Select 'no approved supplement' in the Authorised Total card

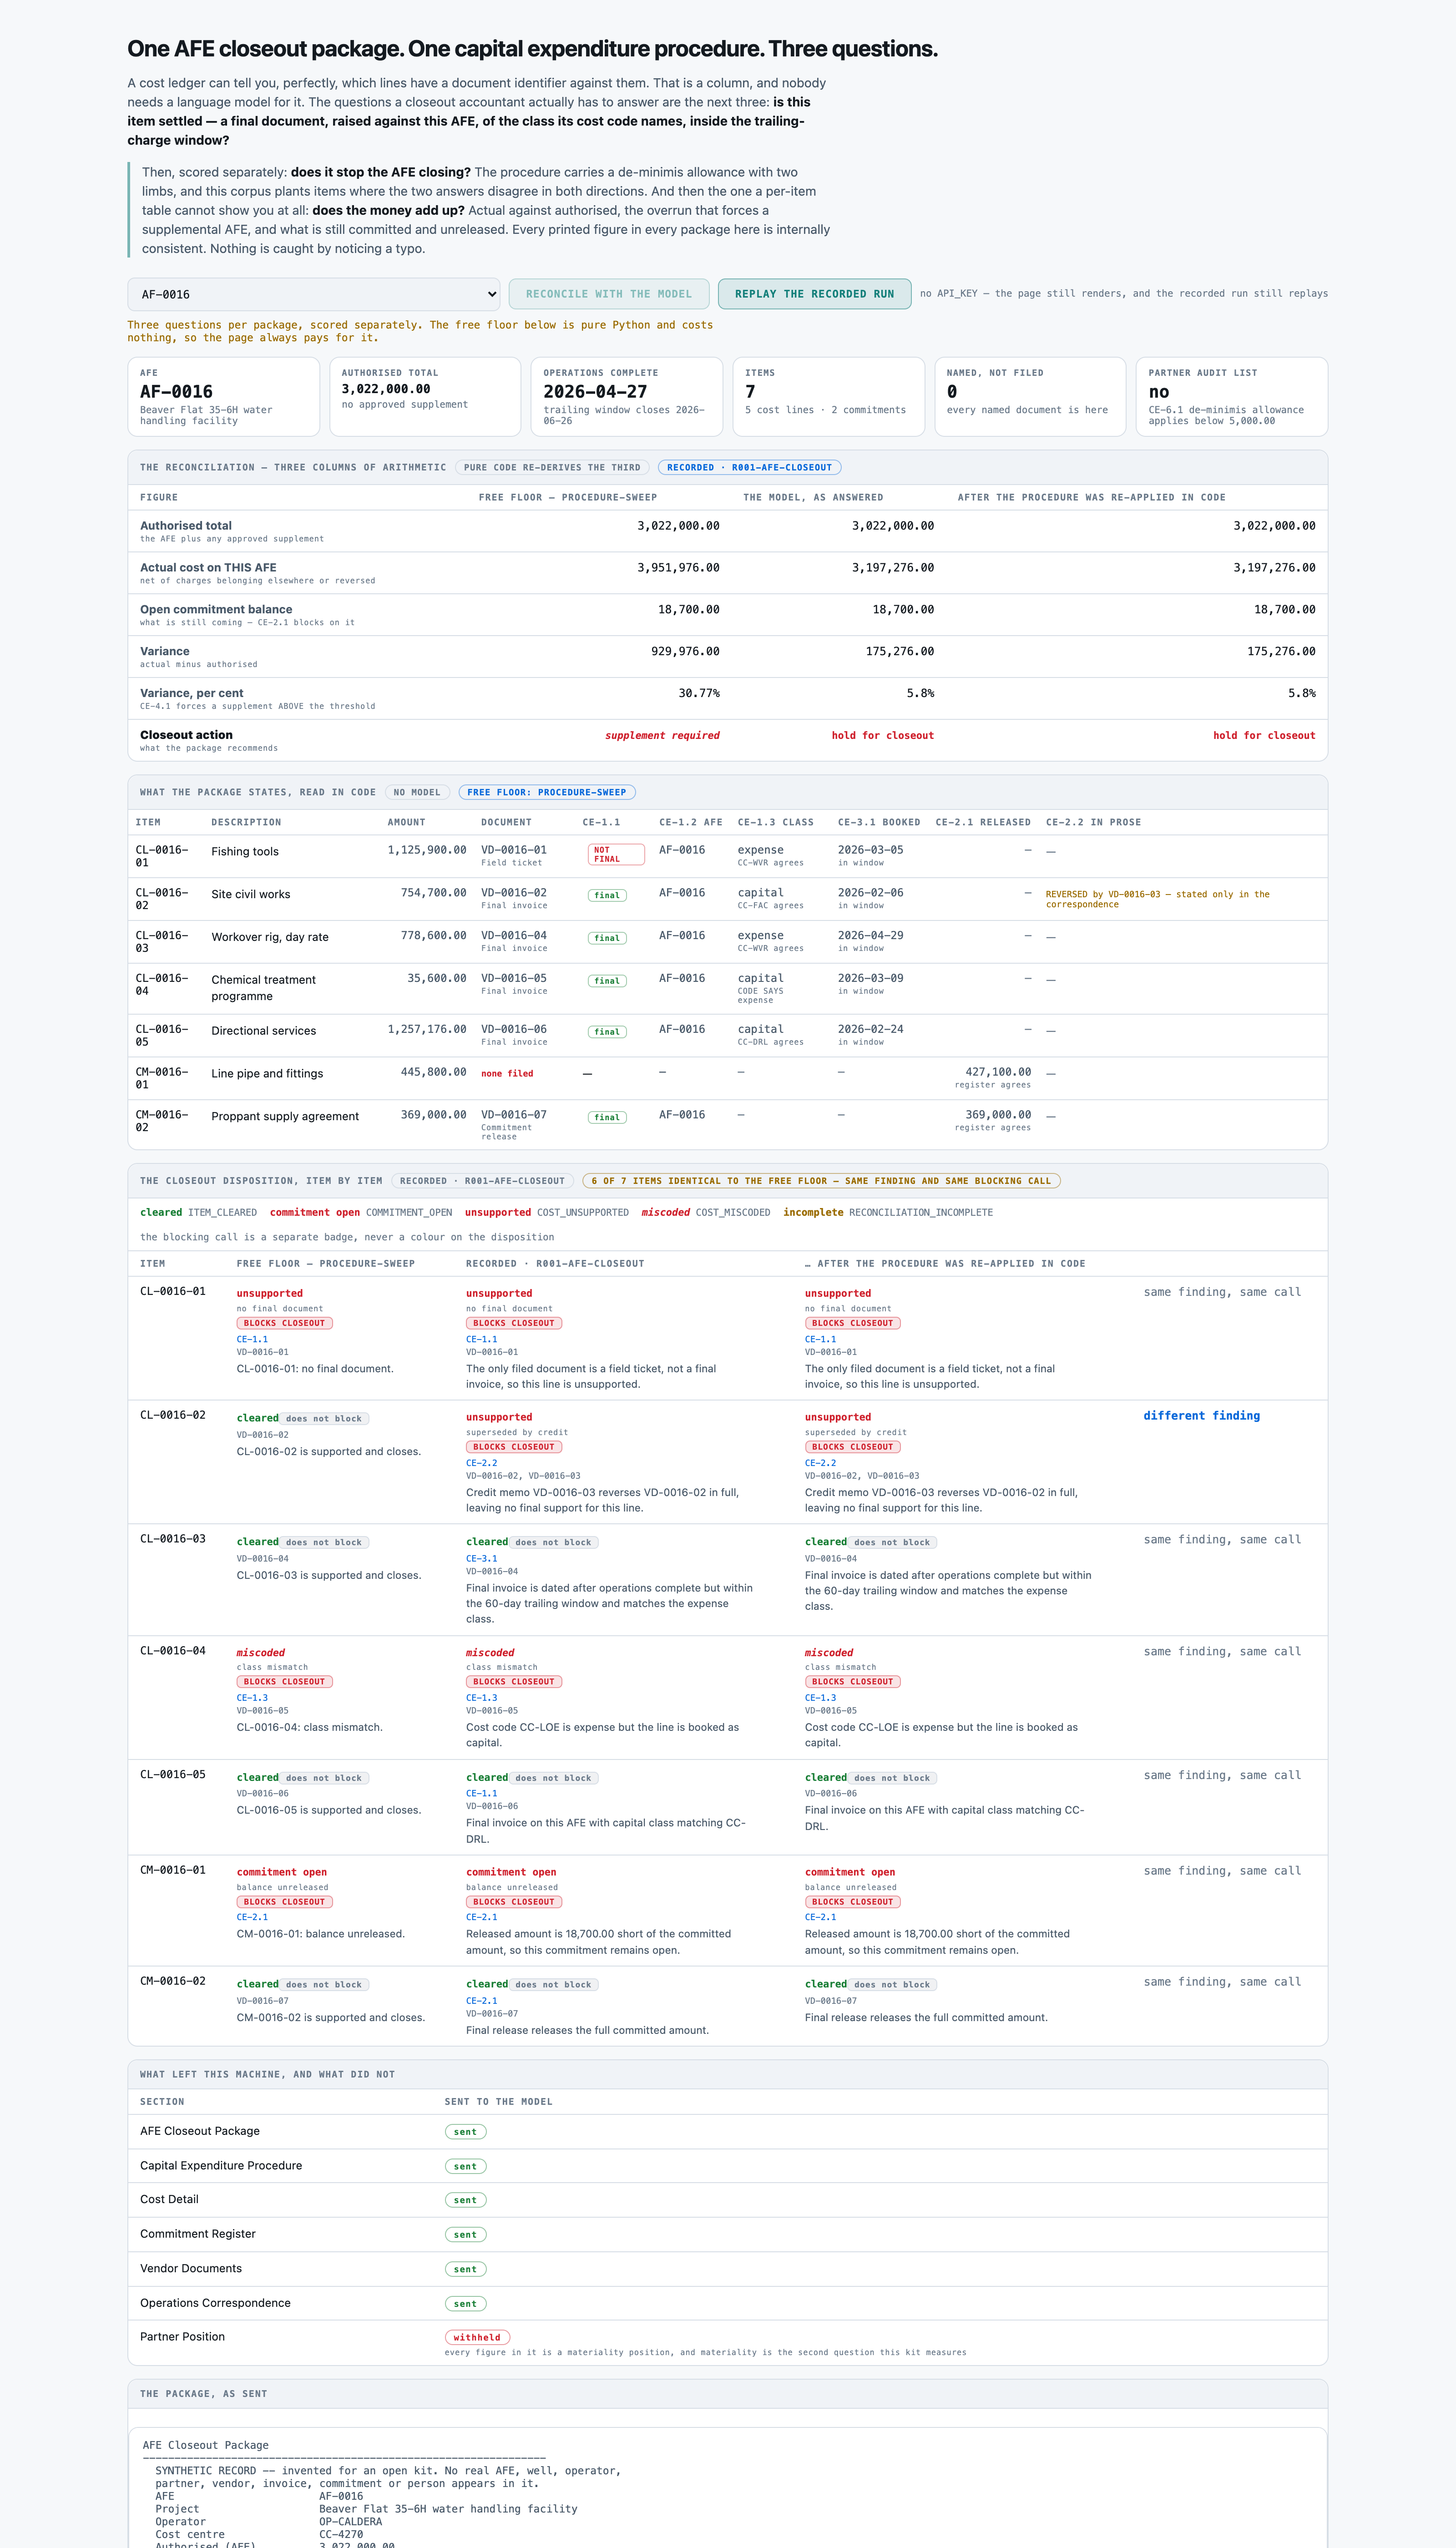tap(404, 404)
